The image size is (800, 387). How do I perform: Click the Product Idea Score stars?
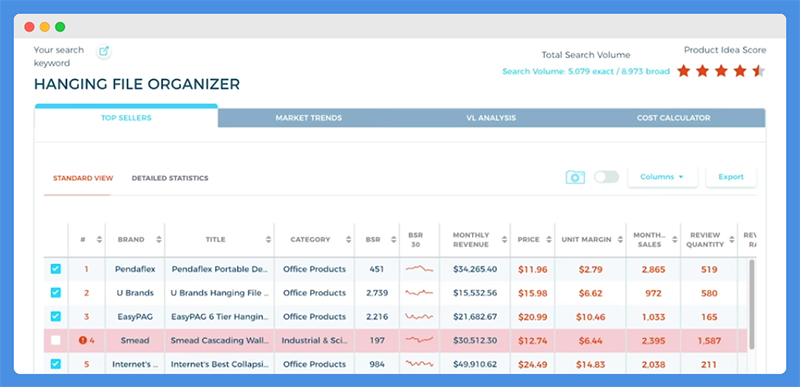click(x=721, y=71)
